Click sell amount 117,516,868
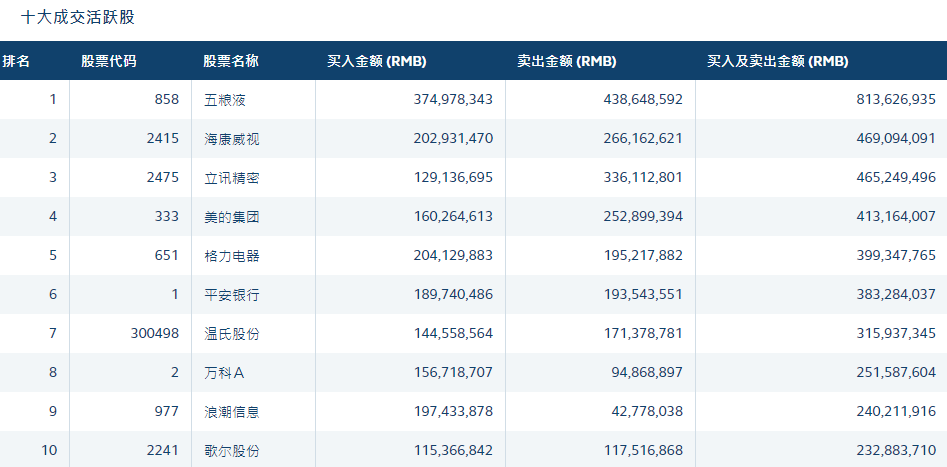The width and height of the screenshot is (947, 467). point(643,451)
